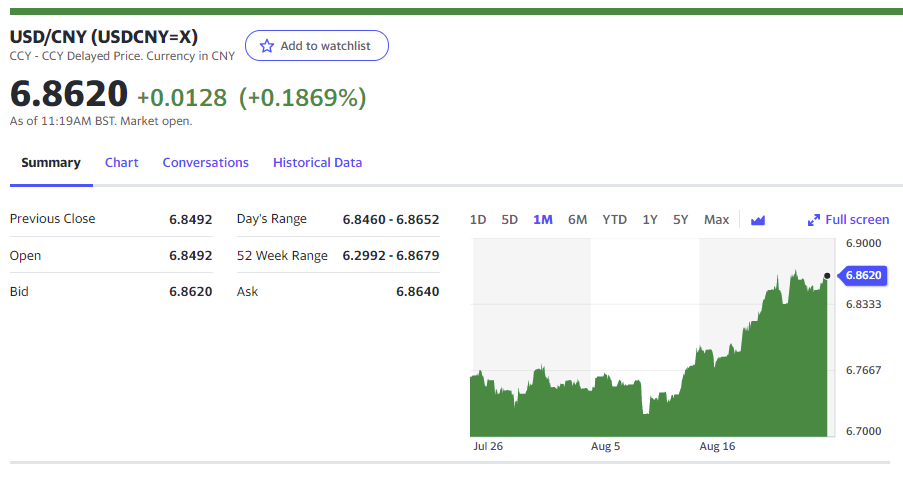Click the Aug 16 date marker on chart axis
This screenshot has height=478, width=903.
[x=716, y=447]
